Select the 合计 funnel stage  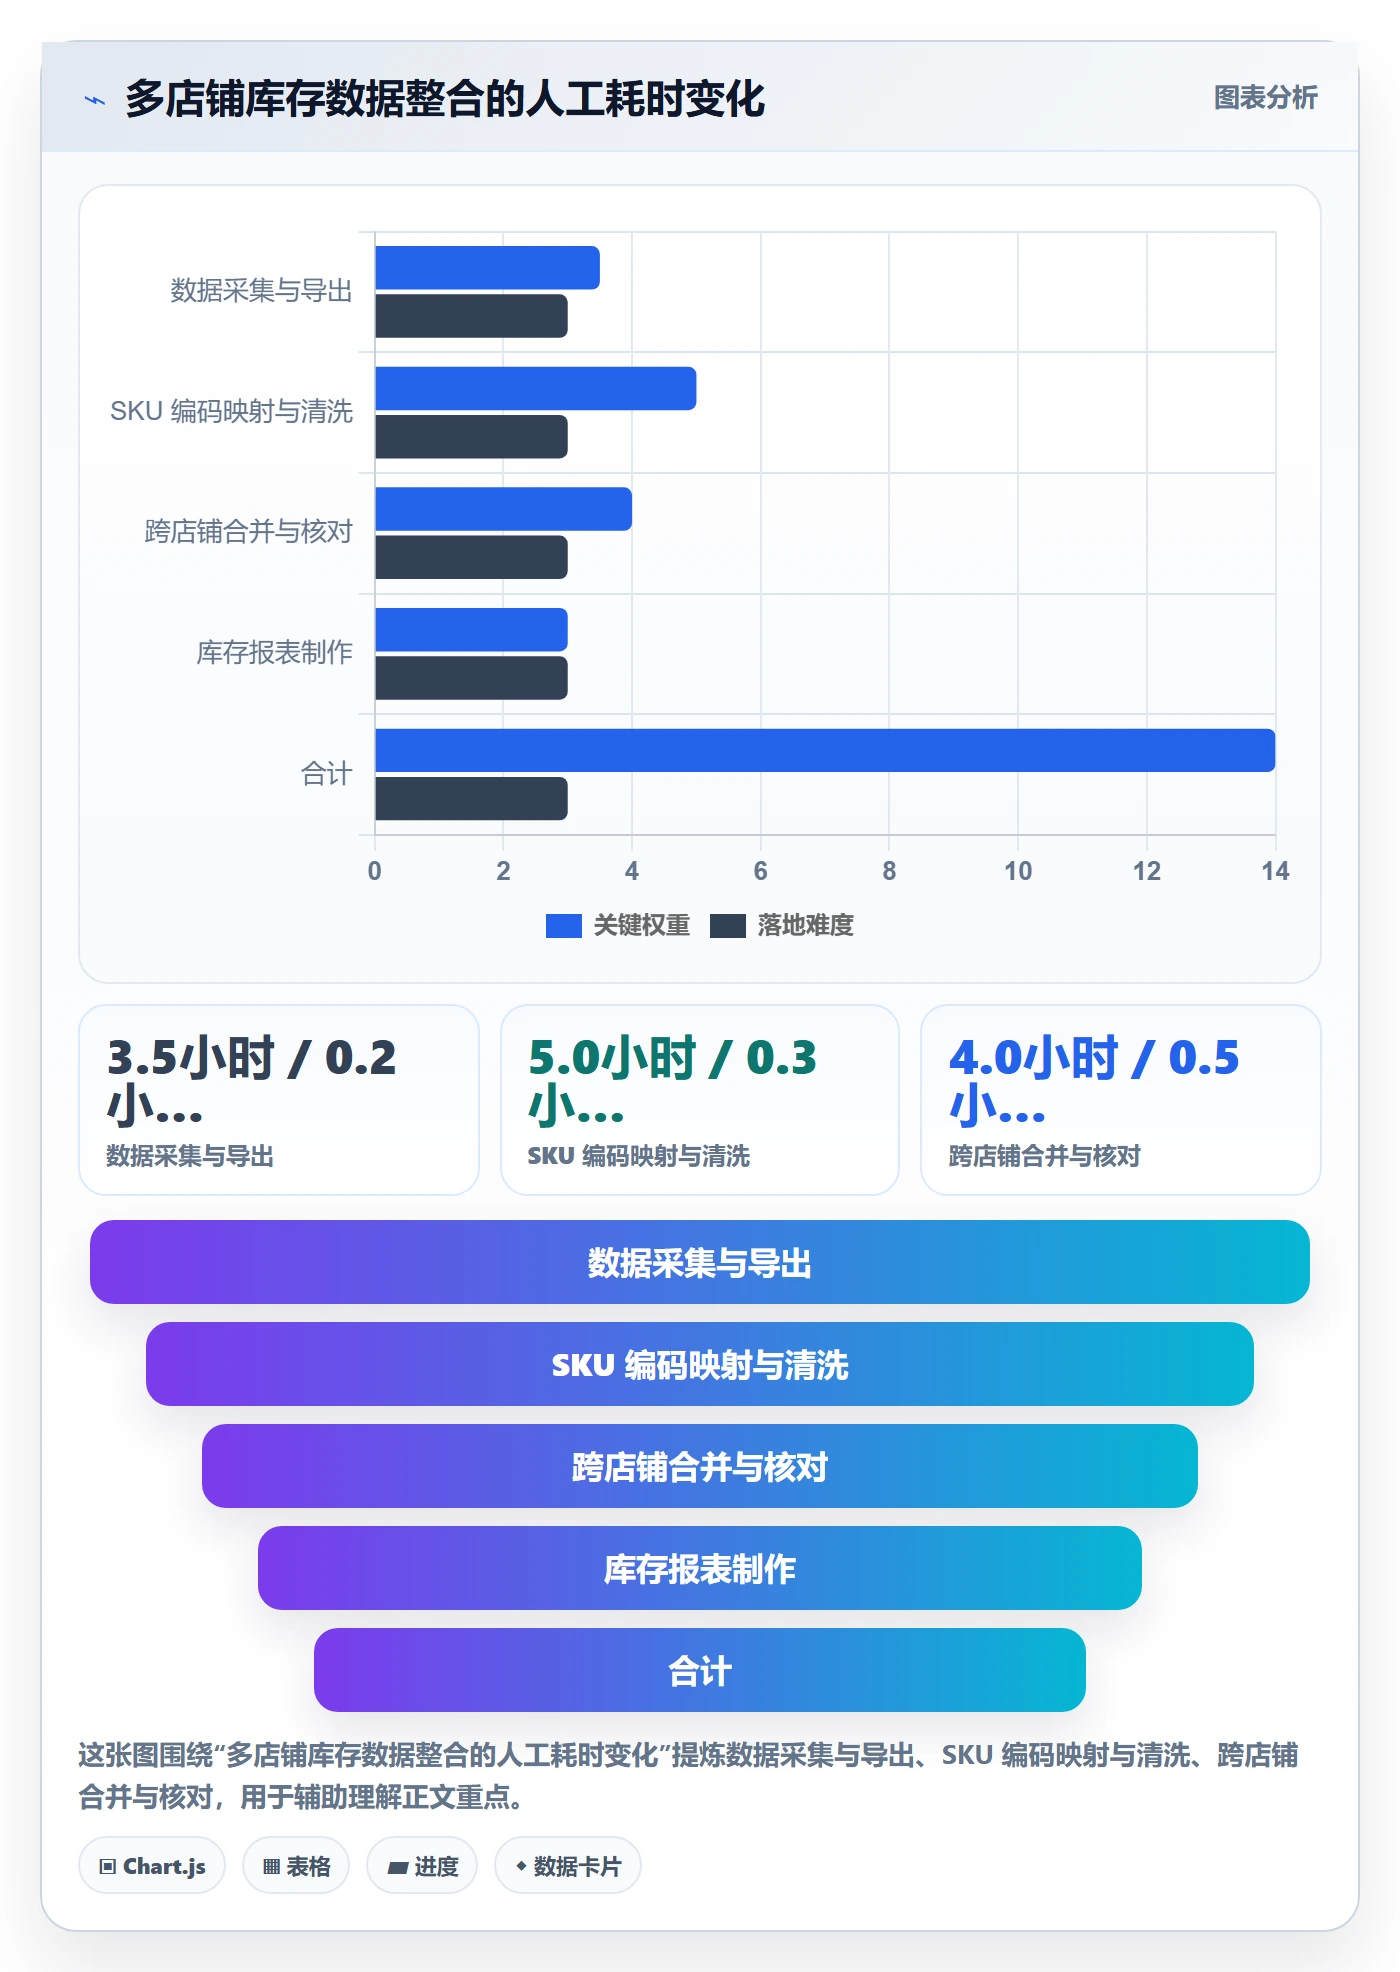click(700, 1670)
